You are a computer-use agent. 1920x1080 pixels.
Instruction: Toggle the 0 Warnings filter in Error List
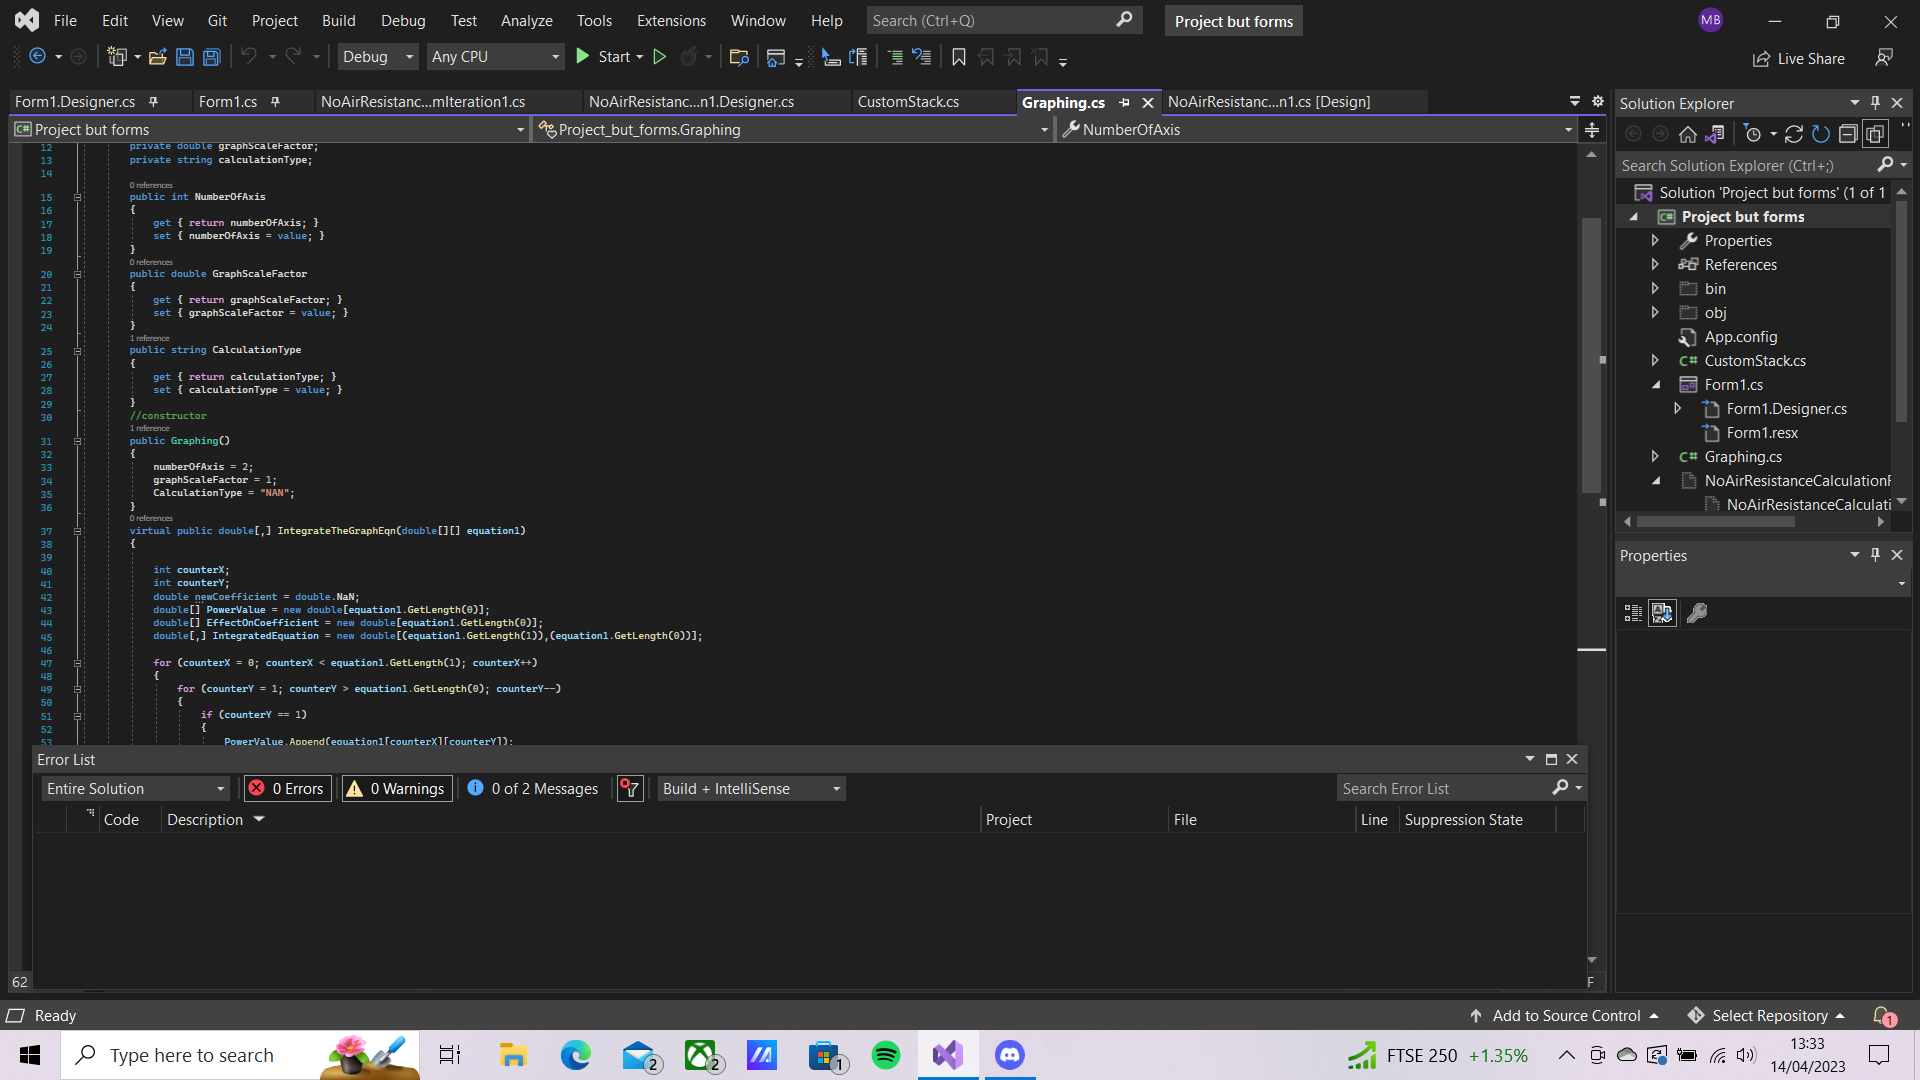point(396,788)
